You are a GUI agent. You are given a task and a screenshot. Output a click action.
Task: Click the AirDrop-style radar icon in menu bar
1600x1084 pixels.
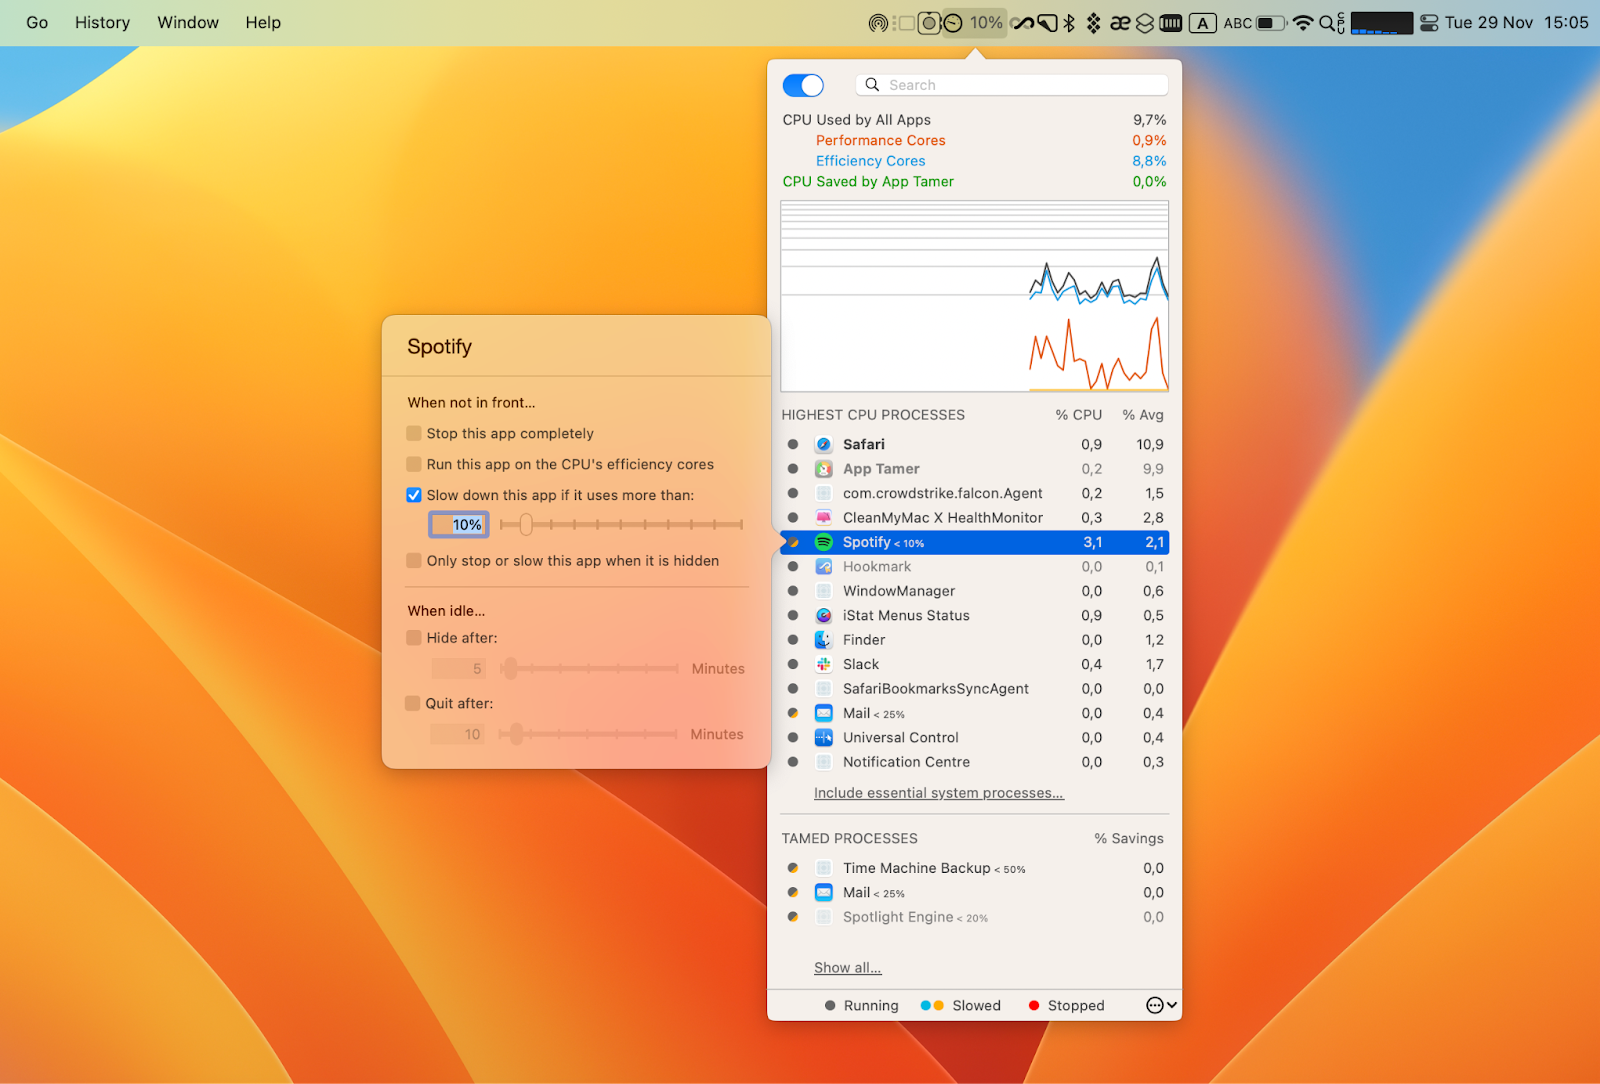(878, 23)
